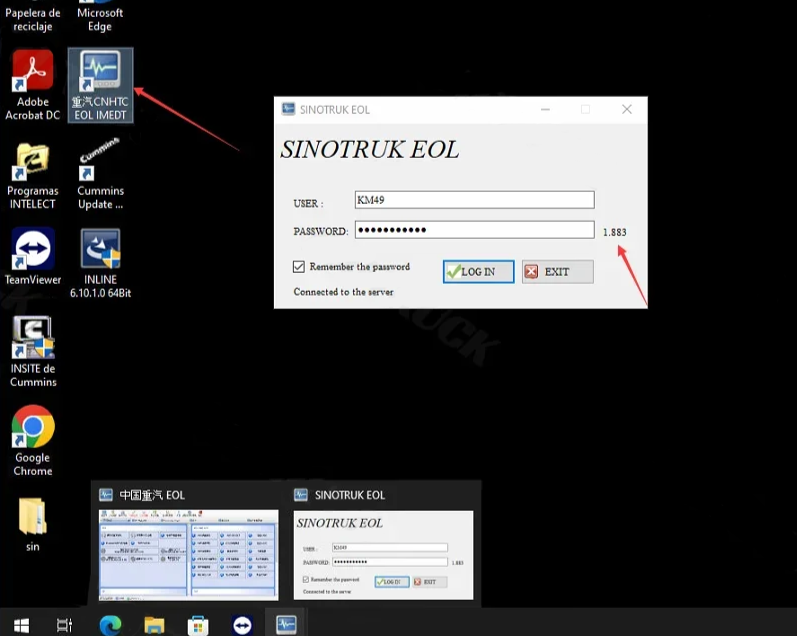
Task: Focus the PASSWORD input field
Action: pos(474,230)
